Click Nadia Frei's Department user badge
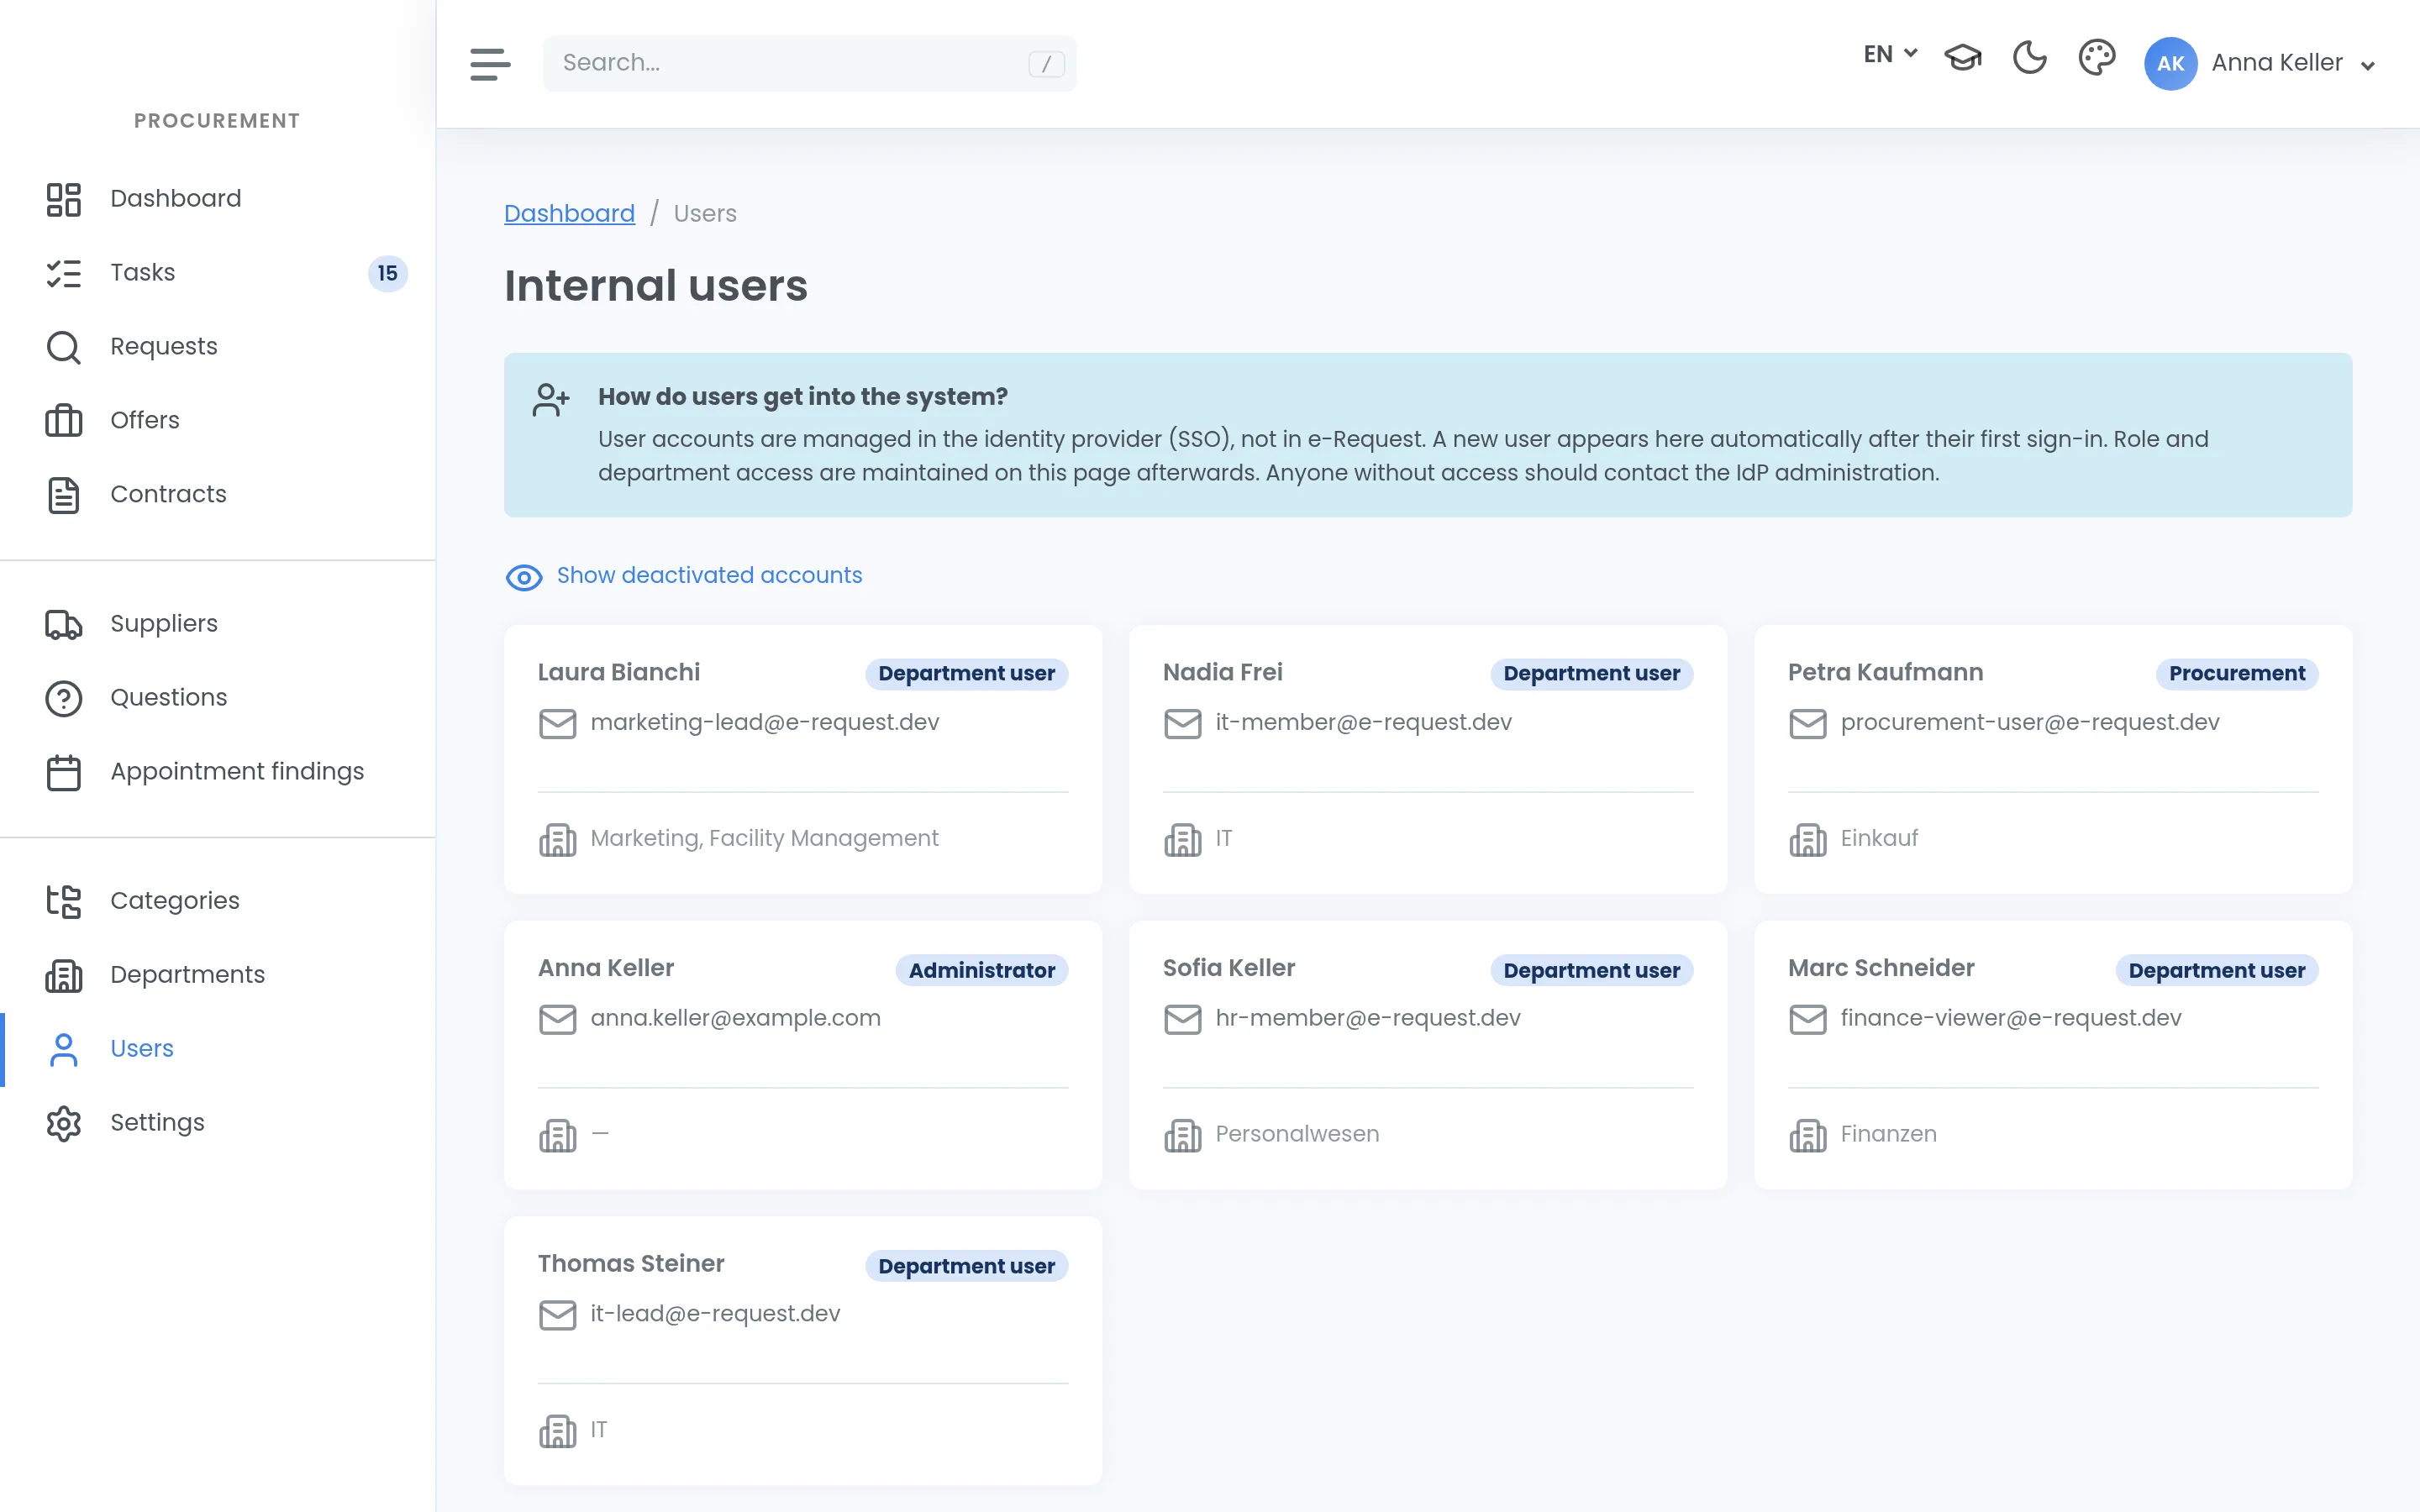The image size is (2420, 1512). point(1591,673)
